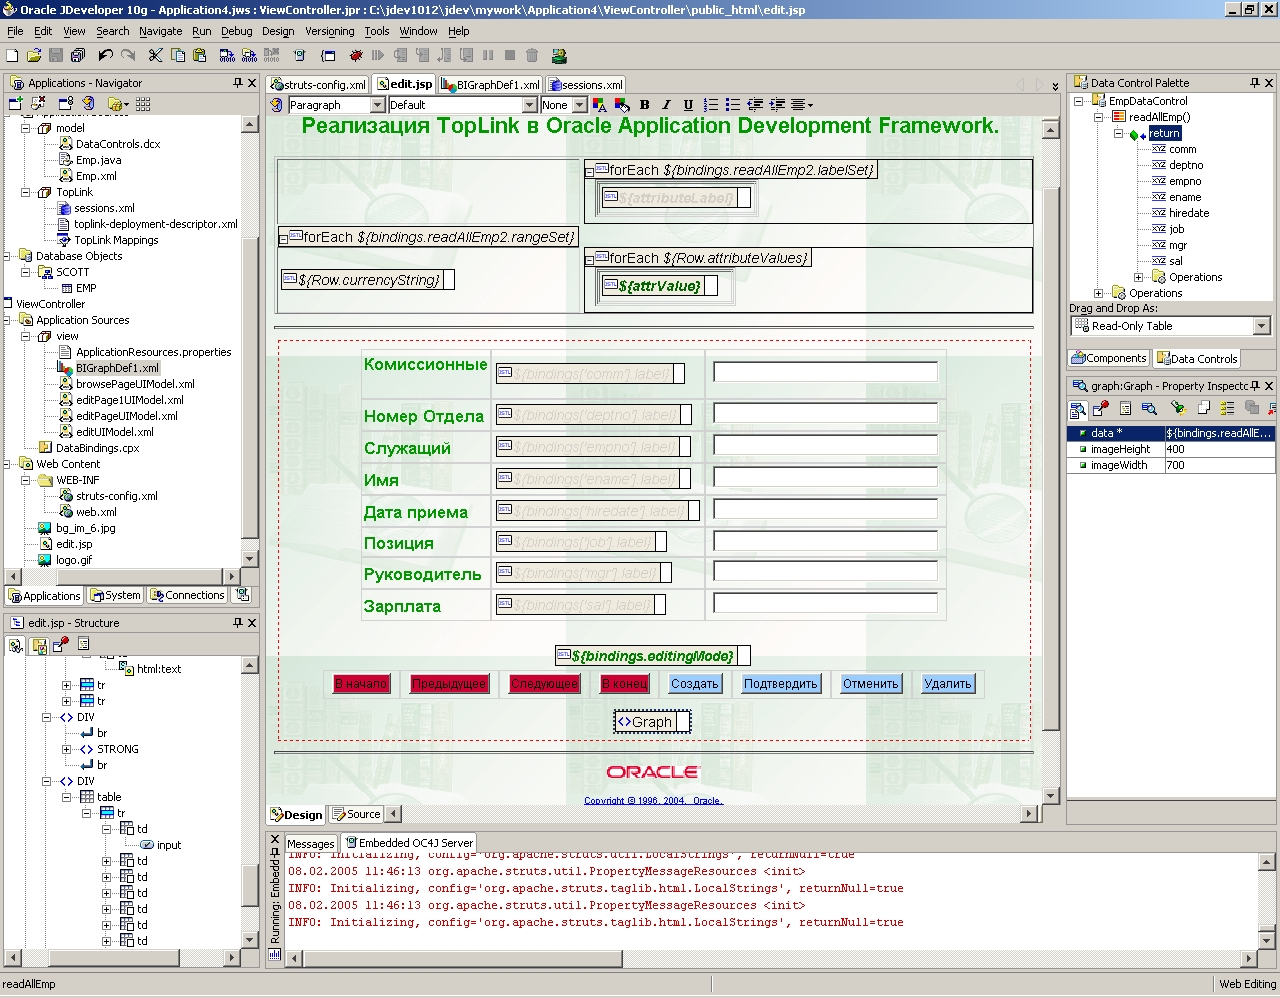Click New Application Workspace icon in Navigator
This screenshot has height=998, width=1280.
pyautogui.click(x=15, y=104)
